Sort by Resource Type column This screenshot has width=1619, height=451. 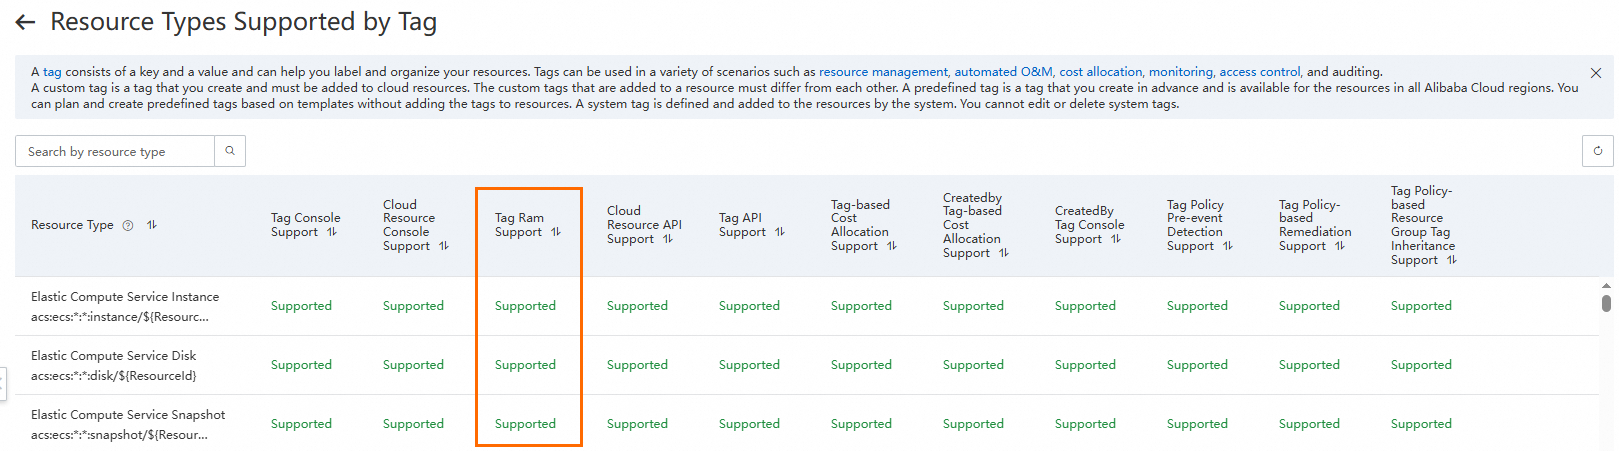[152, 225]
